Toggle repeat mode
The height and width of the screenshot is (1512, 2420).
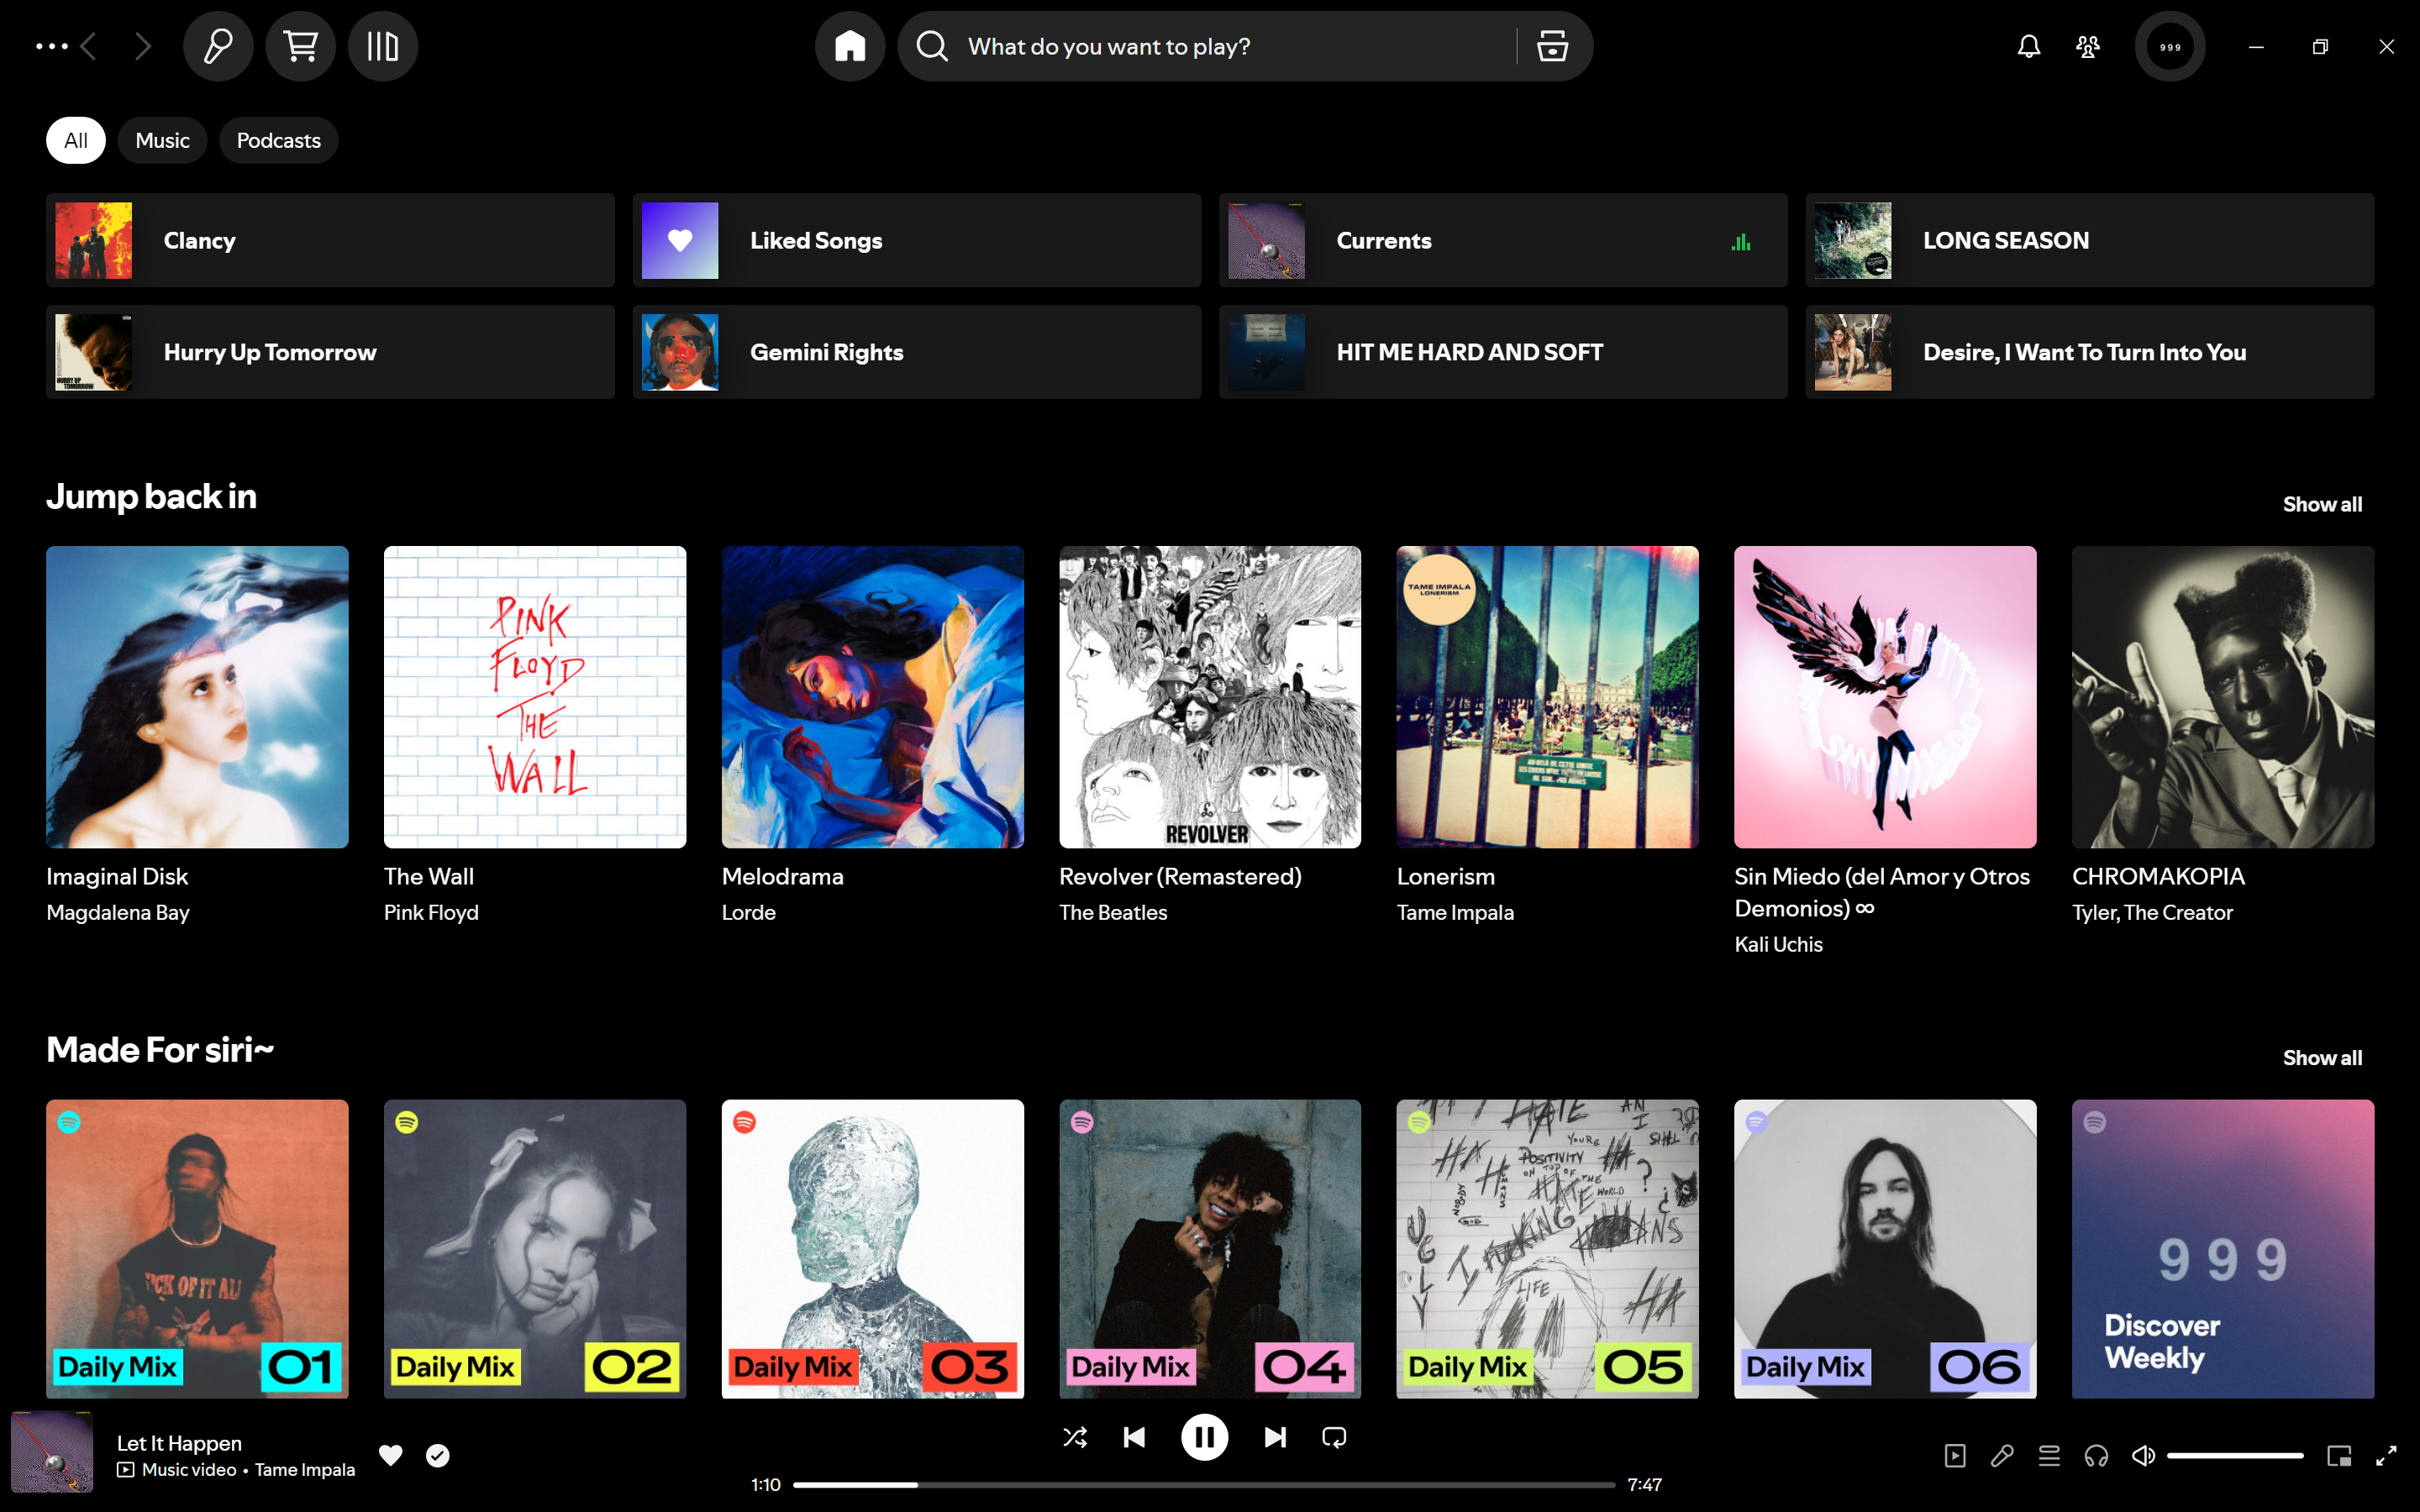pyautogui.click(x=1334, y=1437)
